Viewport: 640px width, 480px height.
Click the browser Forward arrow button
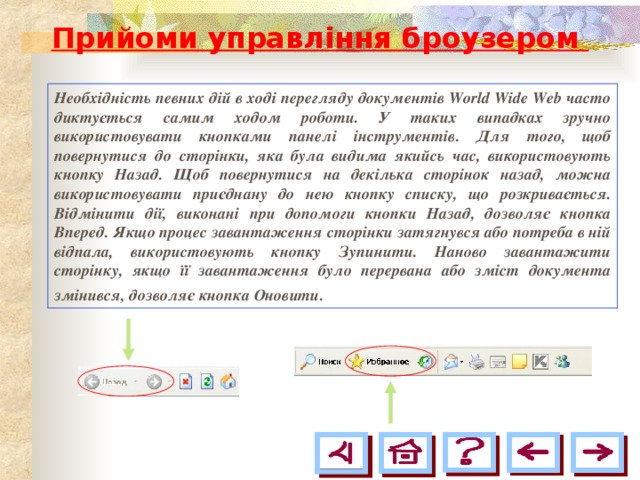click(153, 381)
